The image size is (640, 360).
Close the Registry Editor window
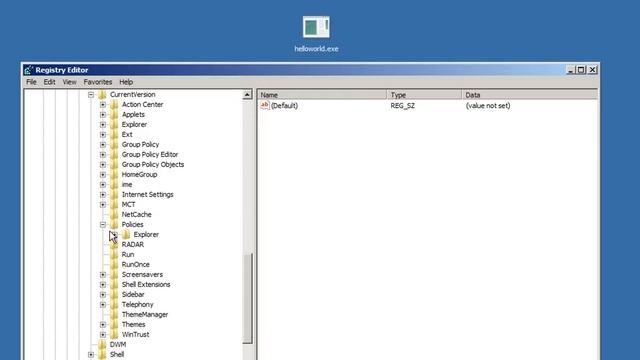tap(593, 70)
